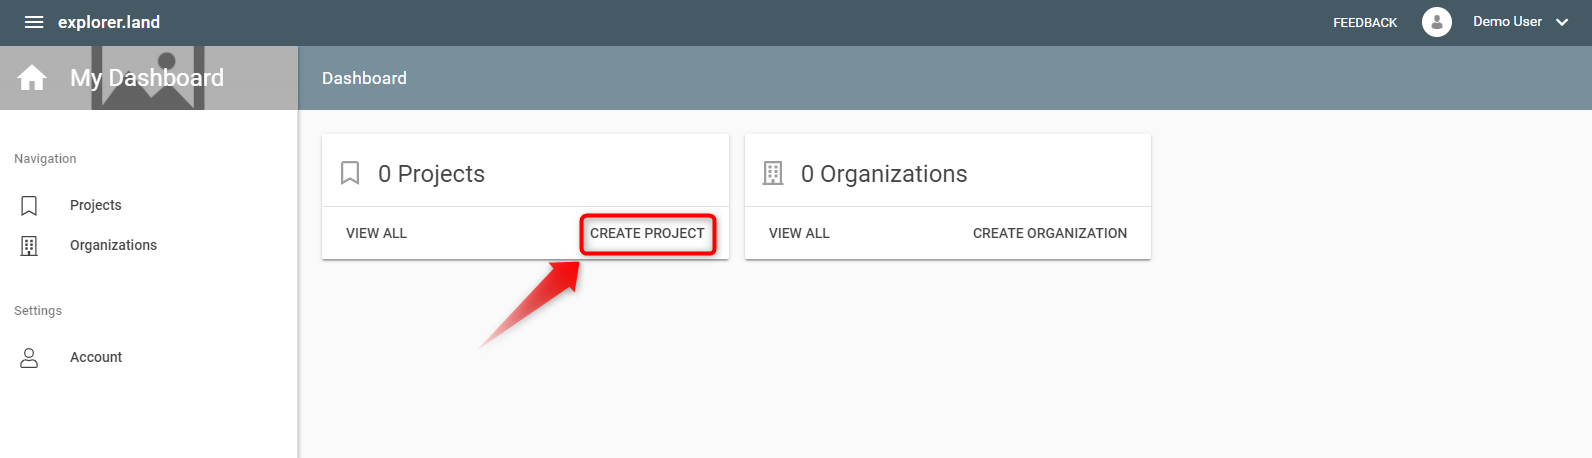Click the explorer.land logo text
Image resolution: width=1592 pixels, height=458 pixels.
[x=109, y=22]
